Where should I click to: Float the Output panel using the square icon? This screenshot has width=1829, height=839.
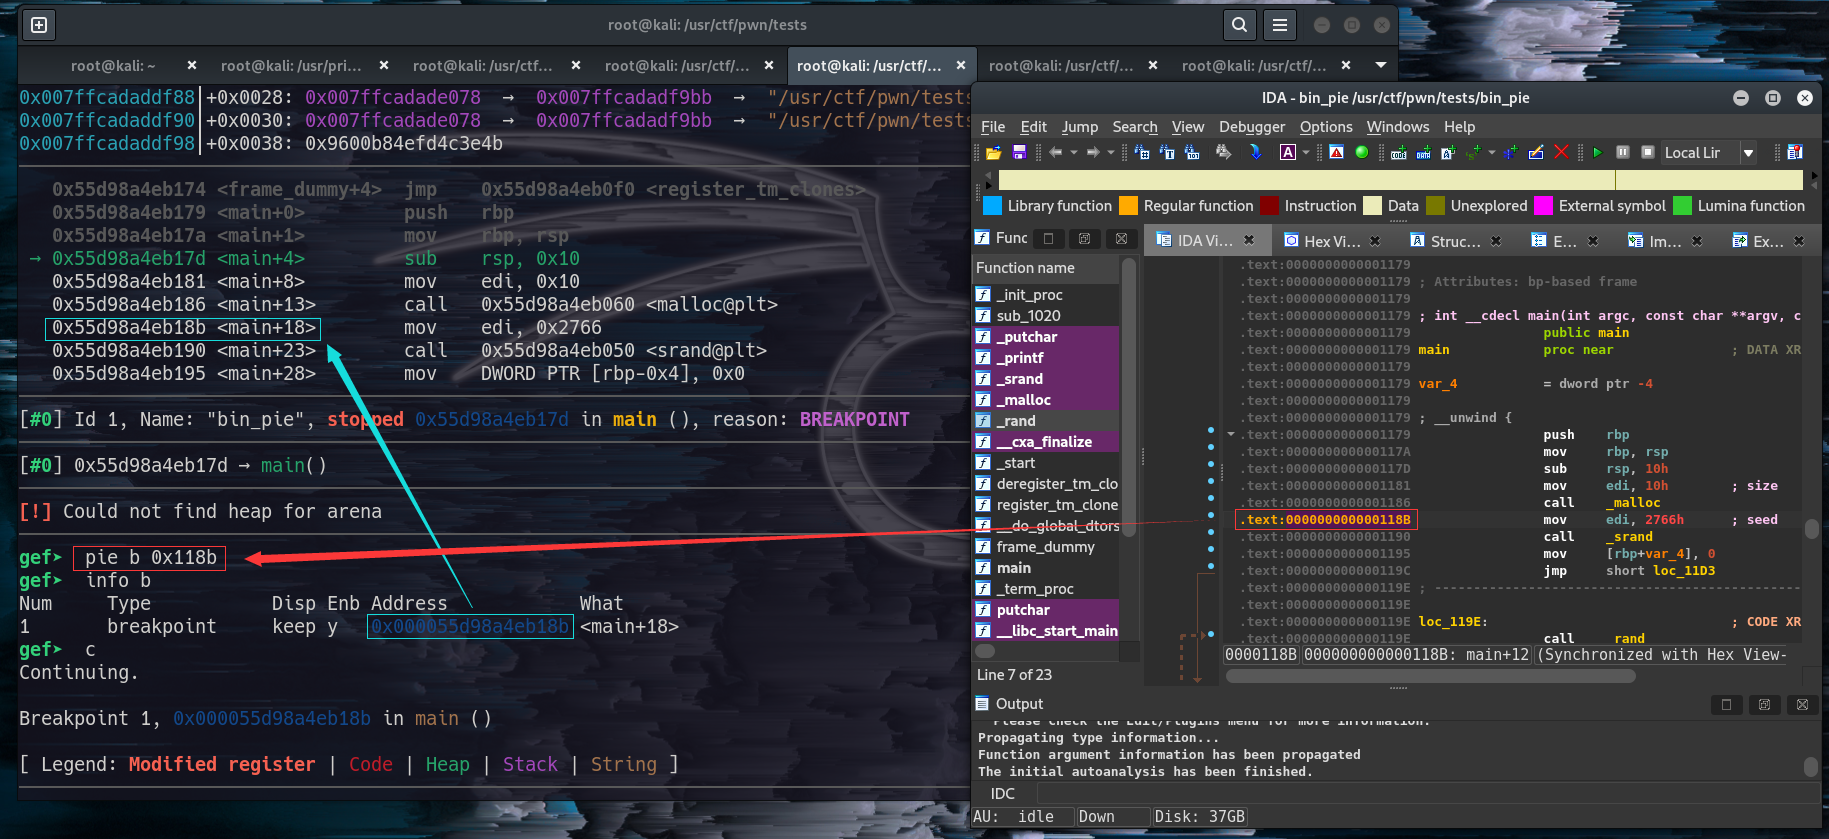(x=1726, y=704)
